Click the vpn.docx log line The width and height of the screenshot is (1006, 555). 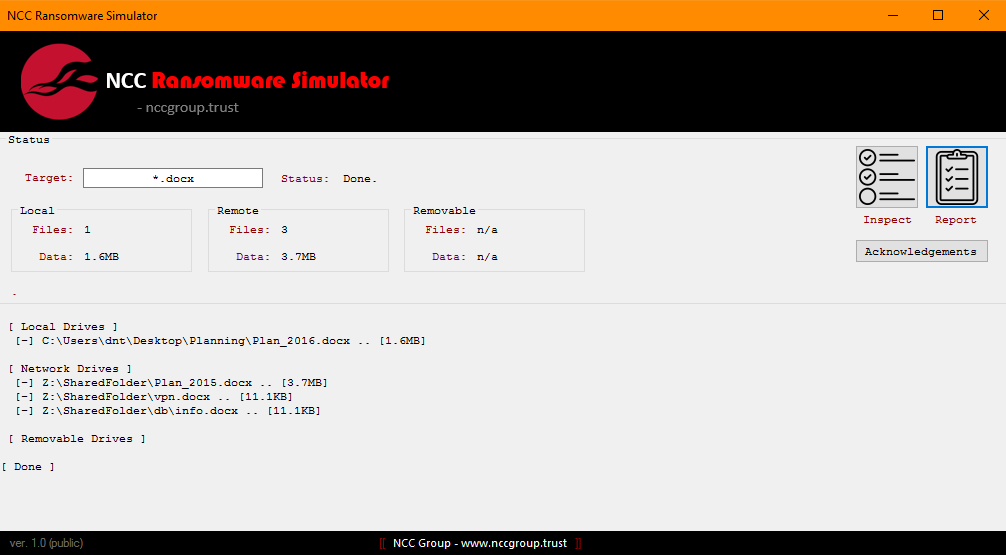tap(167, 397)
